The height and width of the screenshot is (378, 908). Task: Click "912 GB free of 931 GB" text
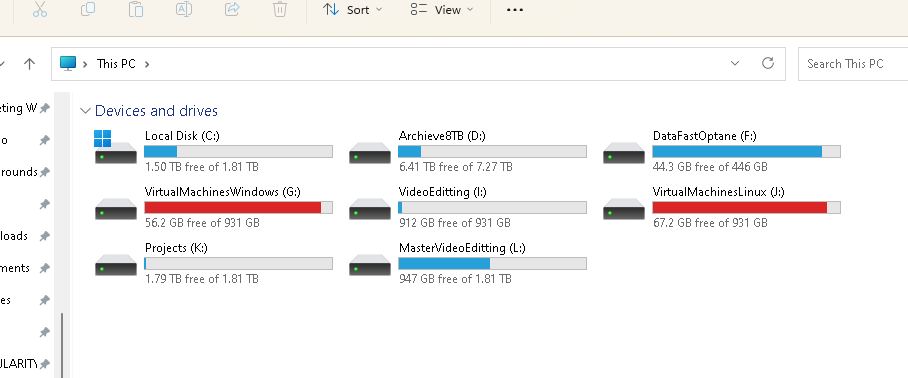pos(454,223)
